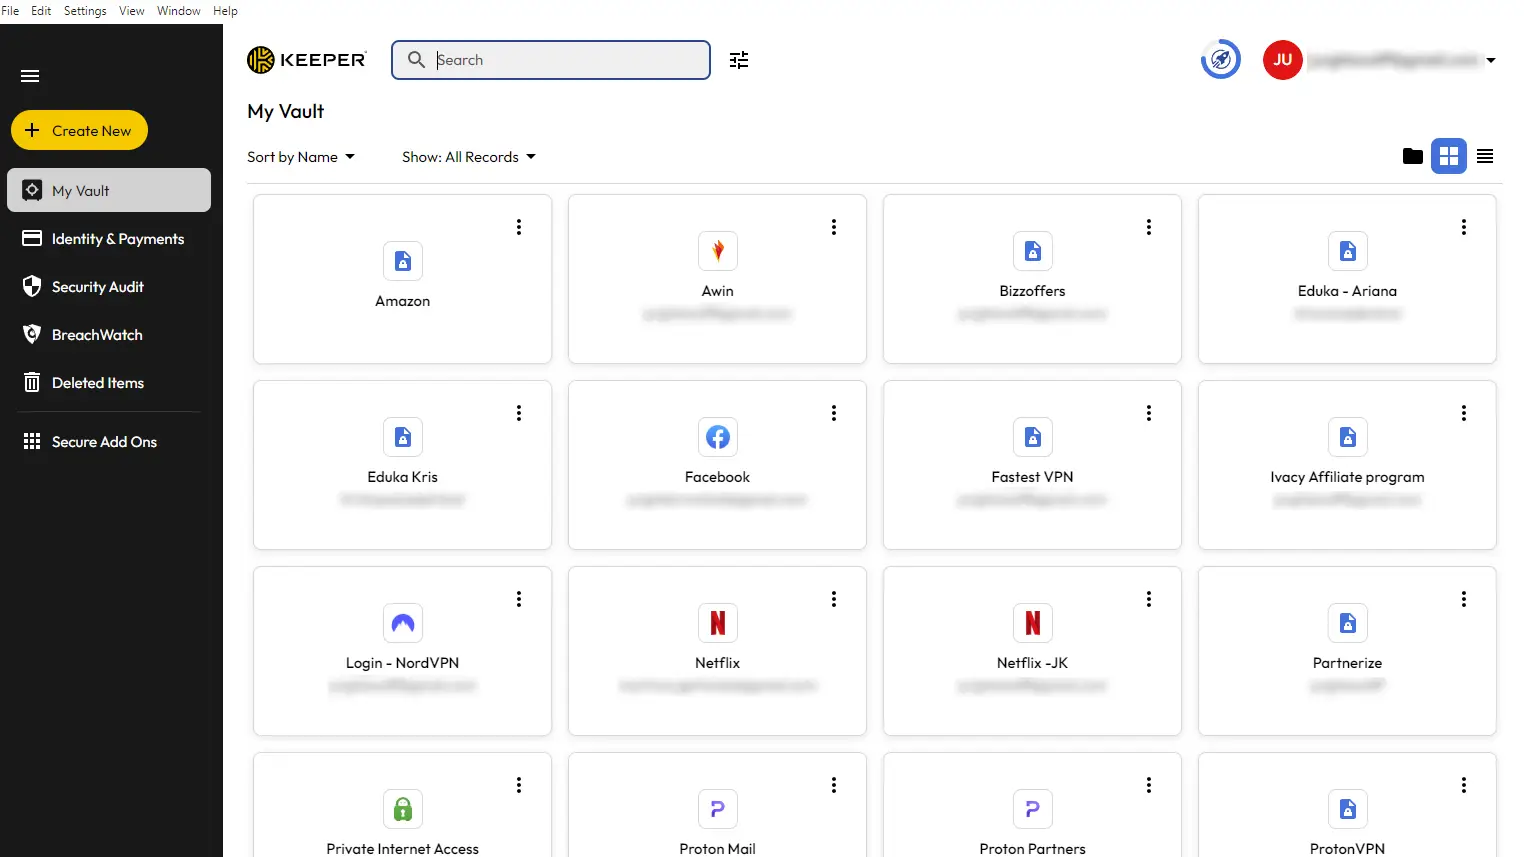
Task: Switch to folder view icon
Action: 1413,156
